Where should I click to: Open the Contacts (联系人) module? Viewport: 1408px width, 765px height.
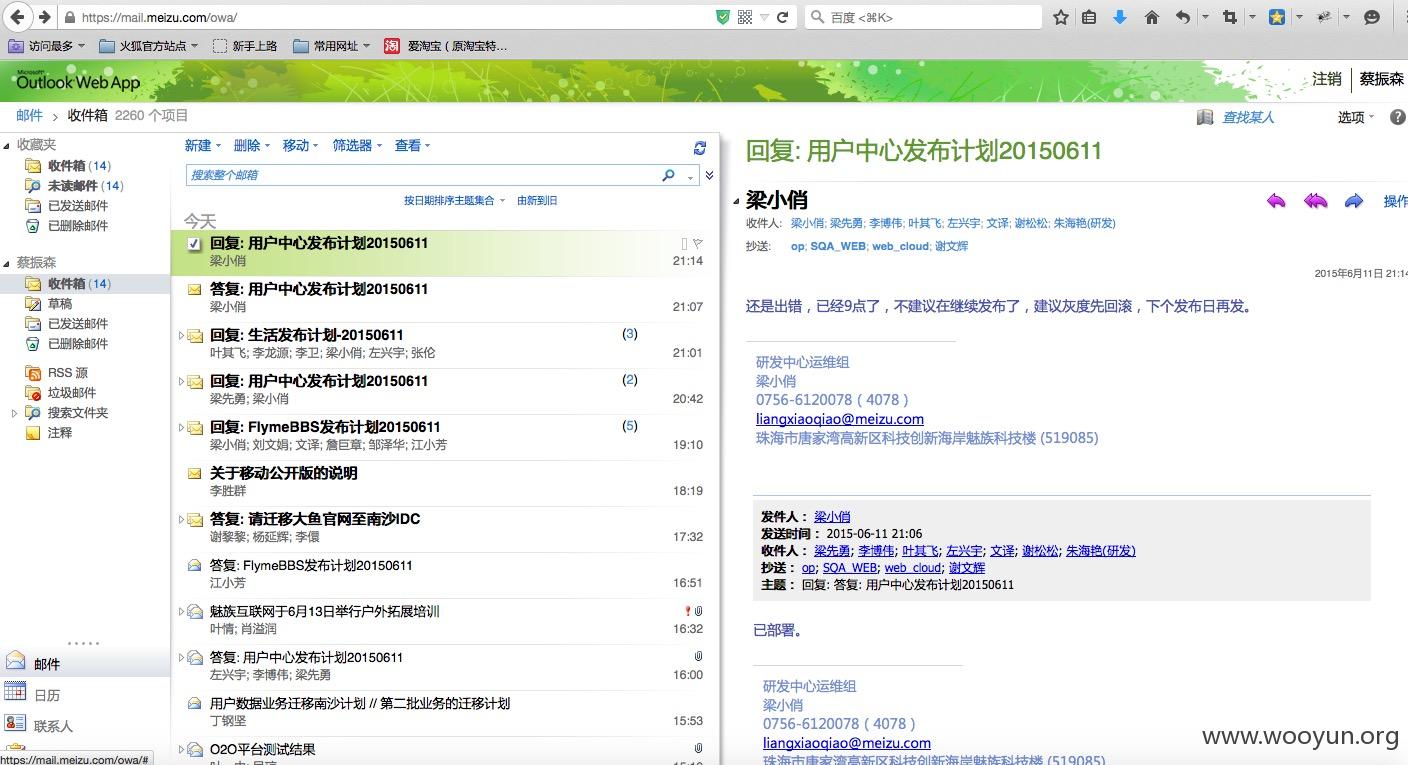(x=85, y=725)
